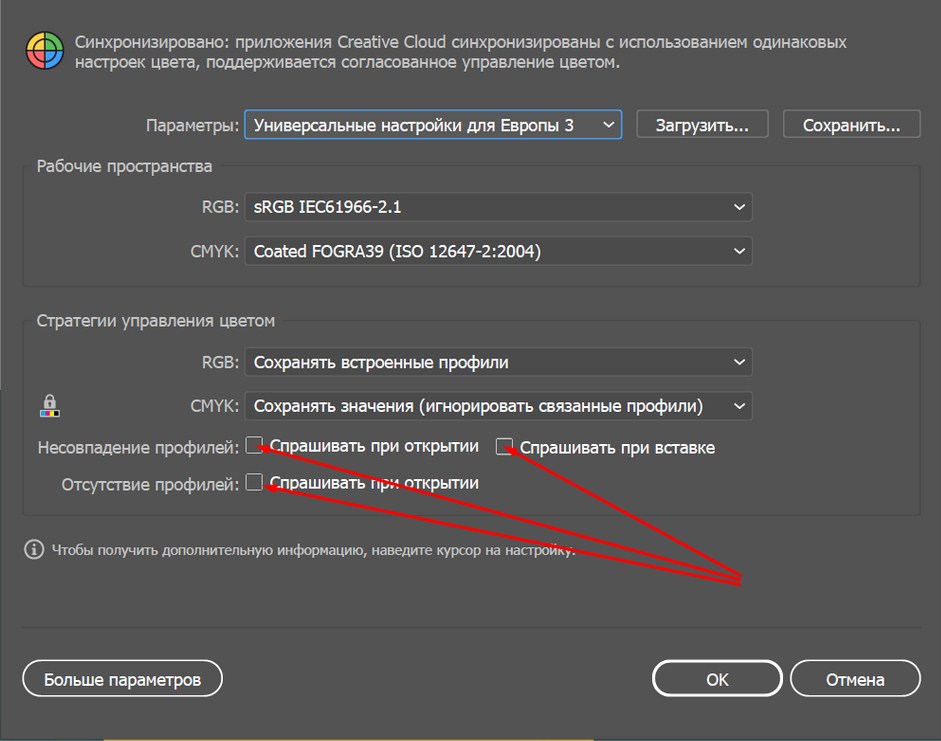Click the Чтобы получить дополнительную информацию hint
The height and width of the screenshot is (741, 941).
(313, 550)
